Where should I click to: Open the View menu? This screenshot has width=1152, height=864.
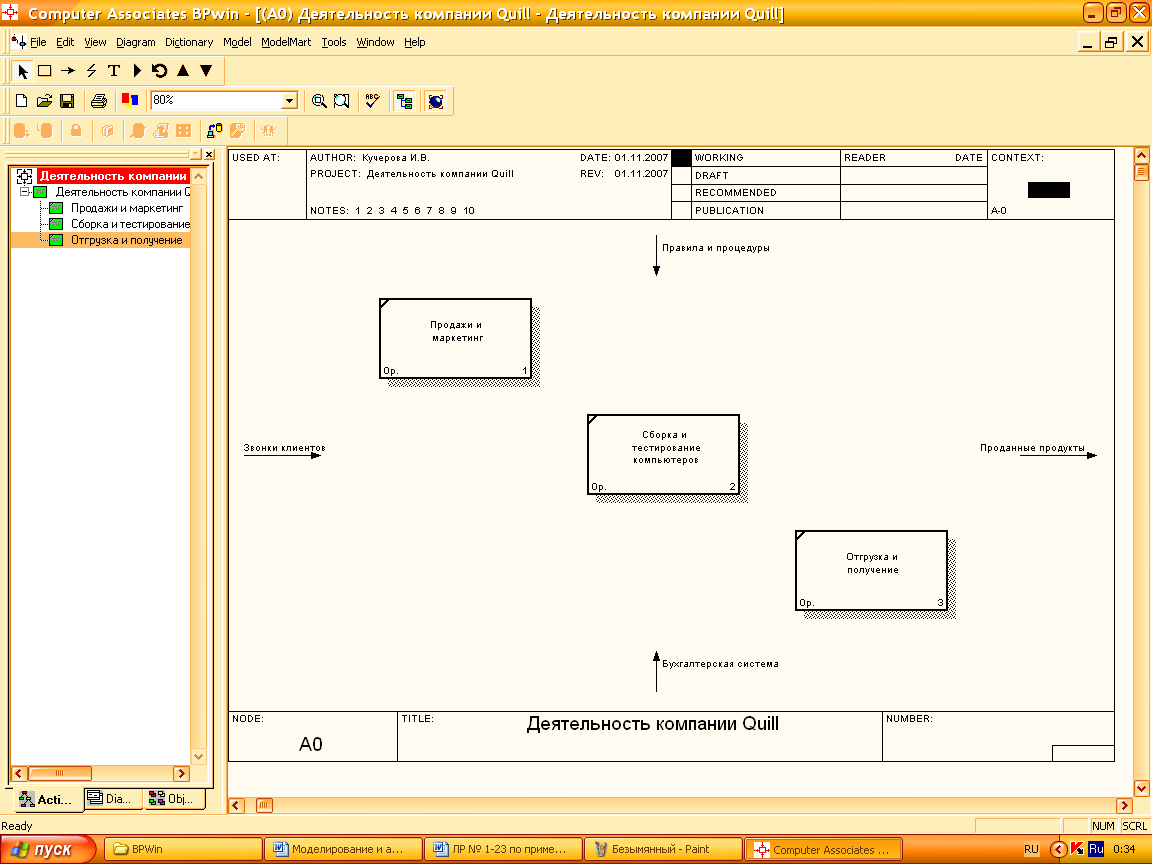point(95,42)
